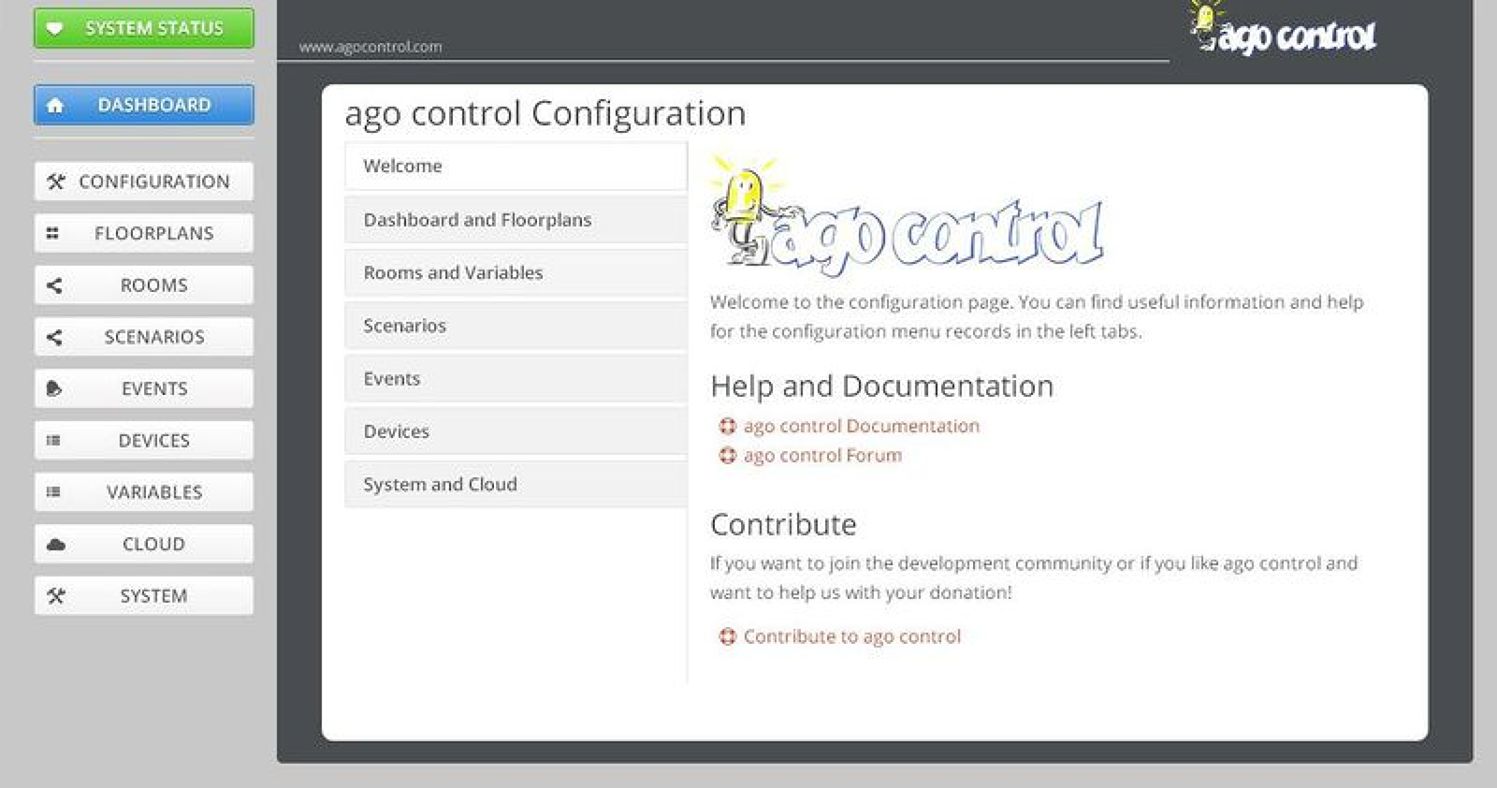Click the cloud icon in sidebar
1497x788 pixels.
(x=56, y=544)
